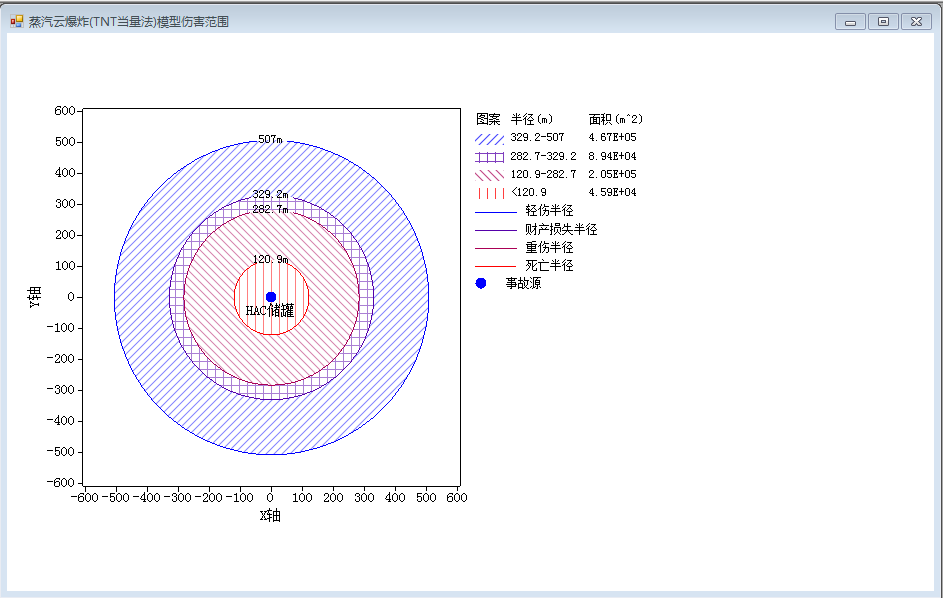Click the 图案 legend header
This screenshot has height=598, width=943.
pos(488,119)
